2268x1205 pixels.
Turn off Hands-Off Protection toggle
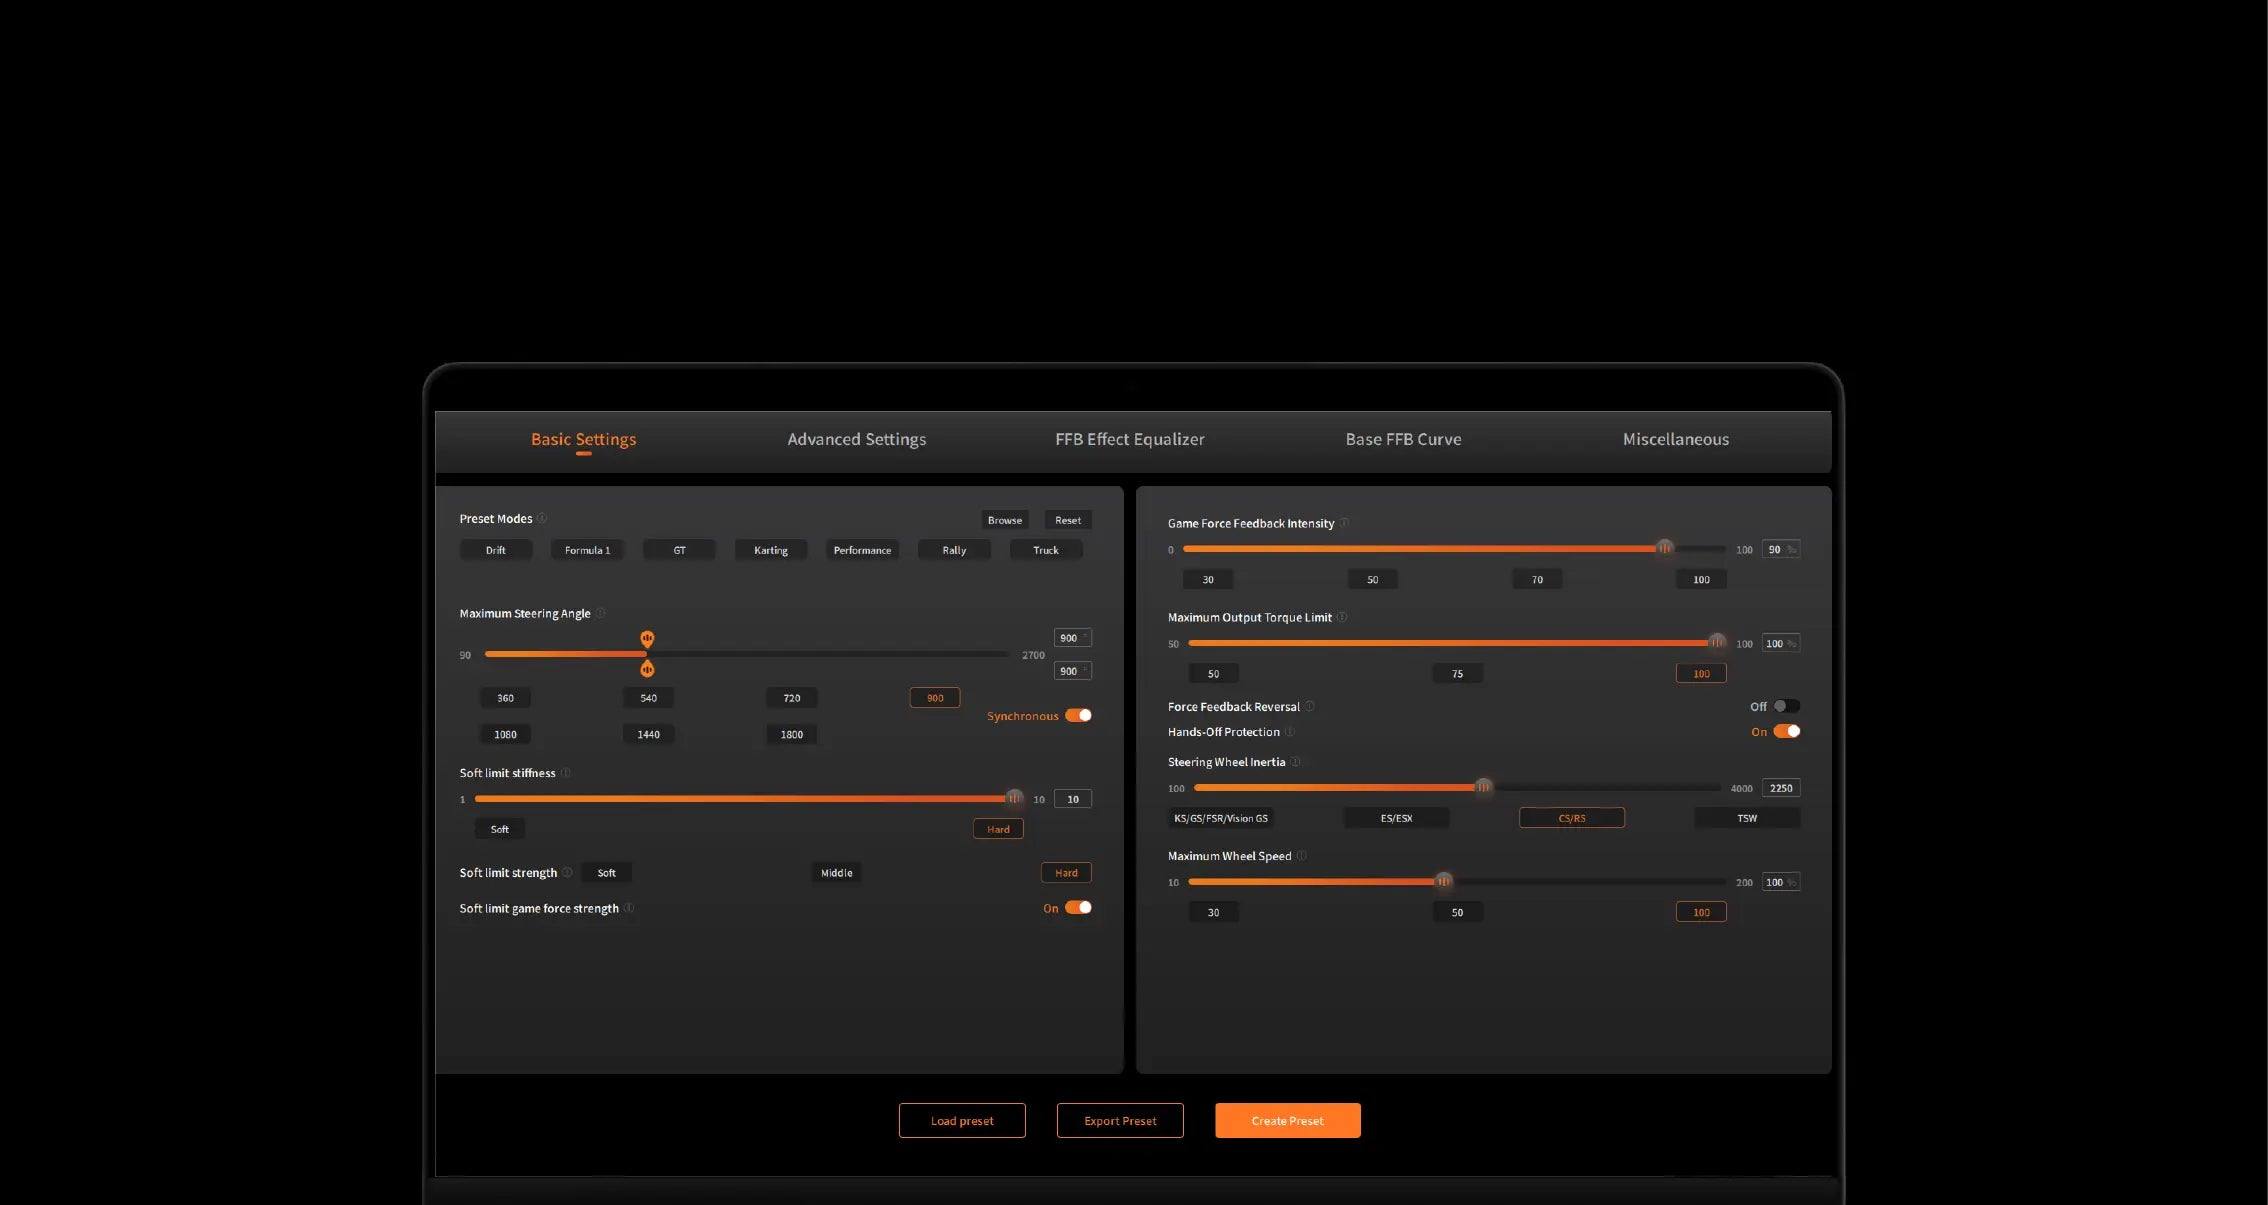coord(1786,731)
